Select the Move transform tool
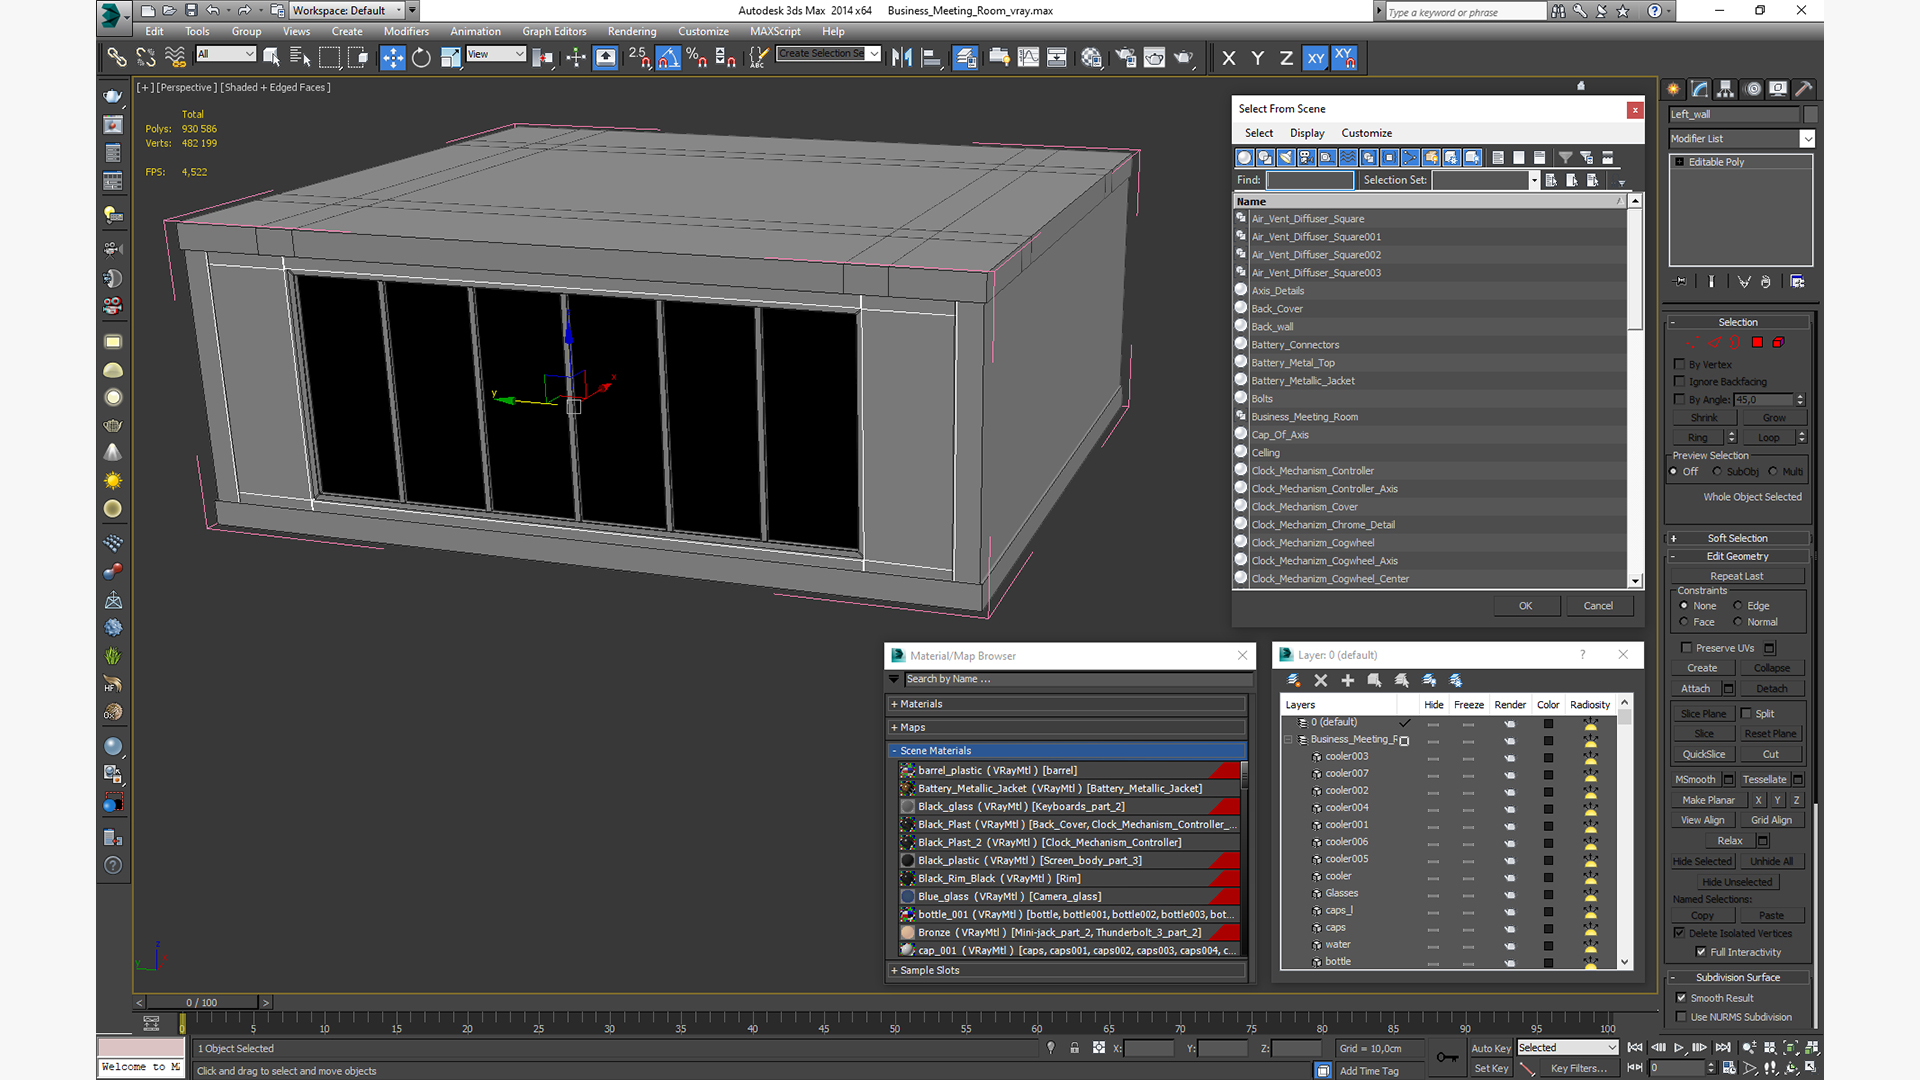 (392, 57)
